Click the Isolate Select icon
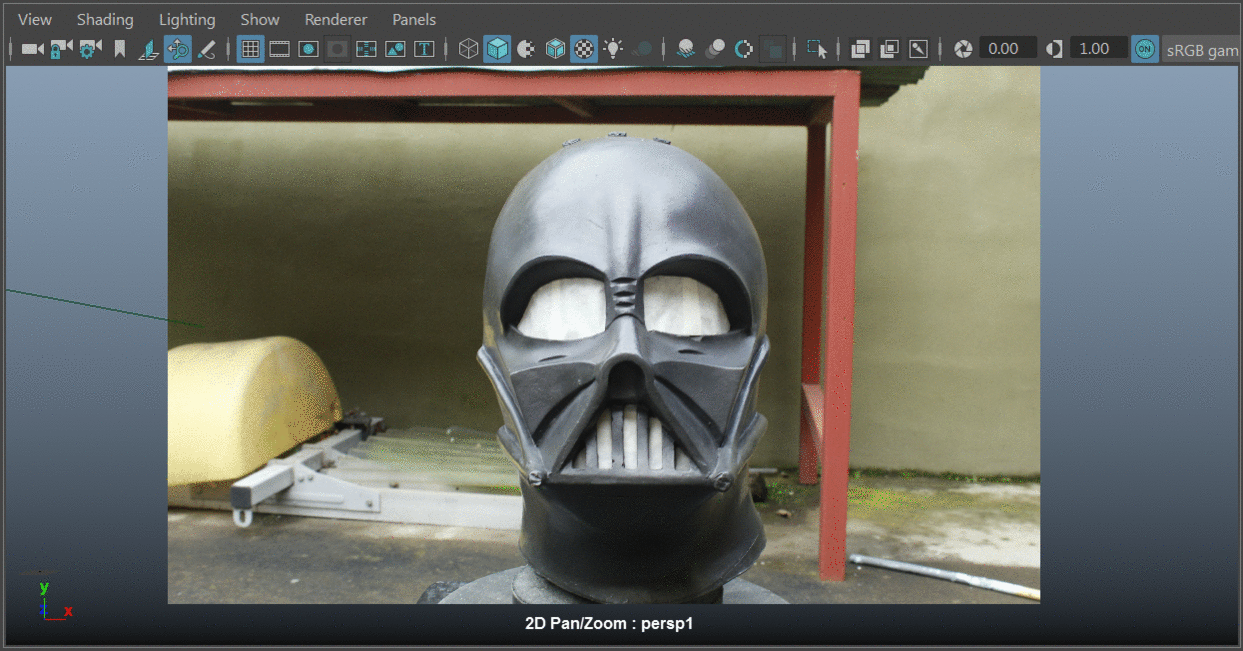Screen dimensions: 1243x651 [817, 48]
